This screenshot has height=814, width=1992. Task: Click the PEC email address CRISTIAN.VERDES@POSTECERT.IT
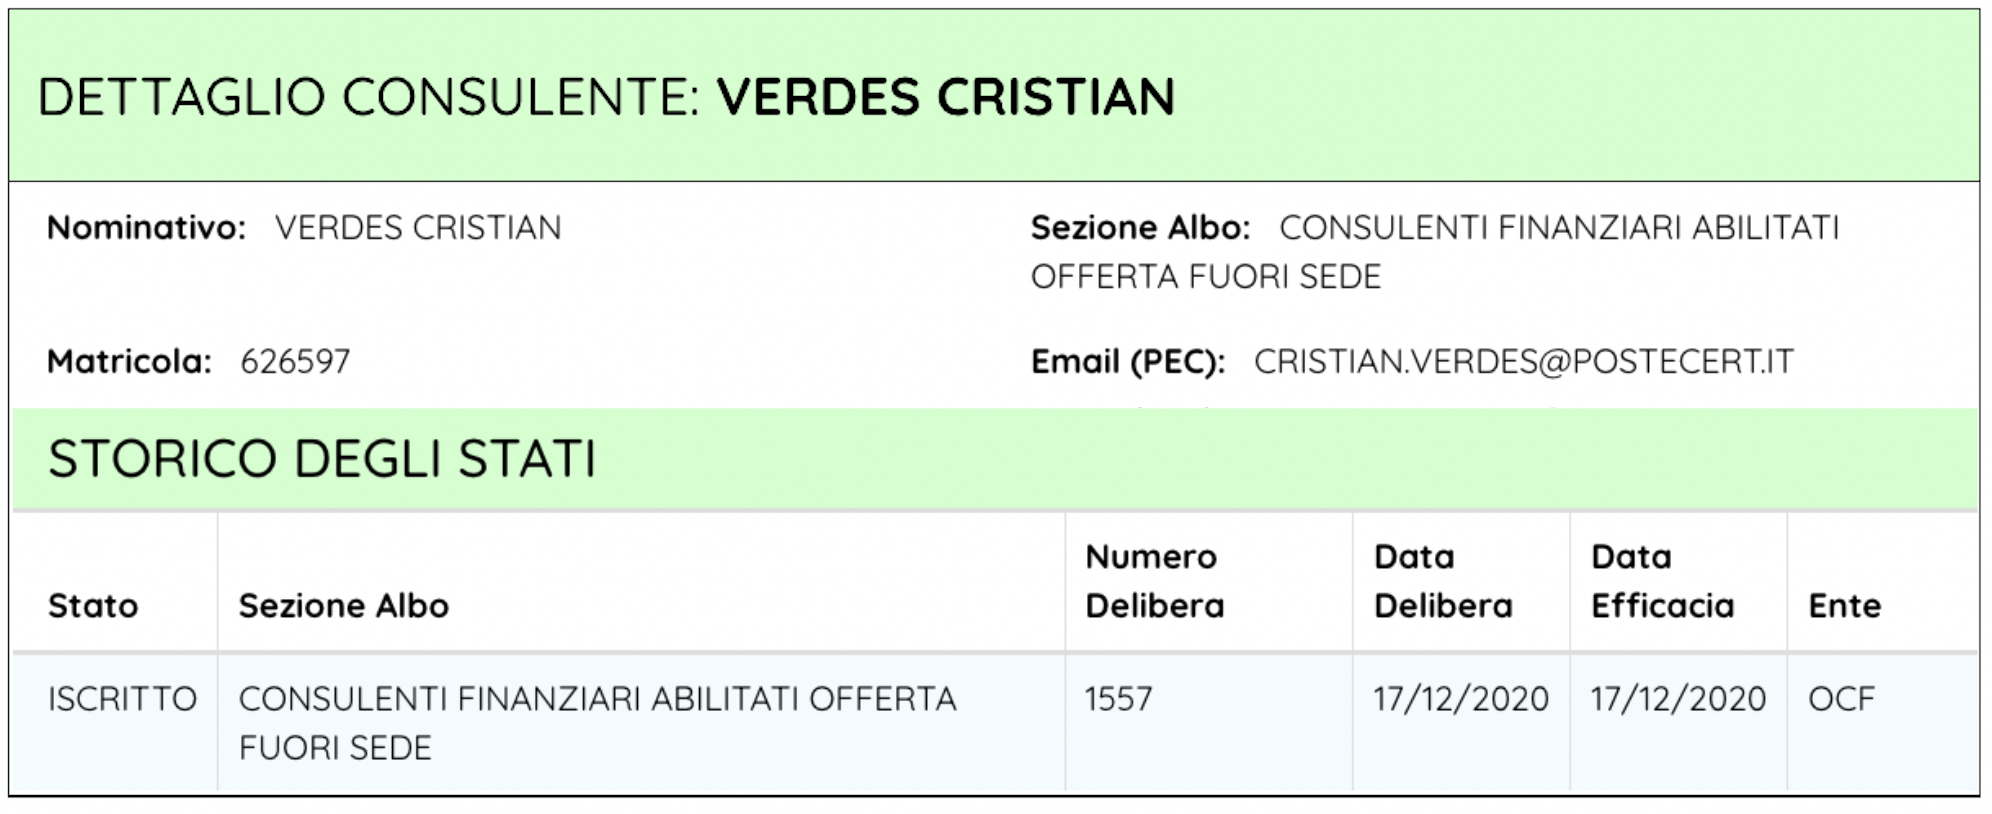point(1523,361)
